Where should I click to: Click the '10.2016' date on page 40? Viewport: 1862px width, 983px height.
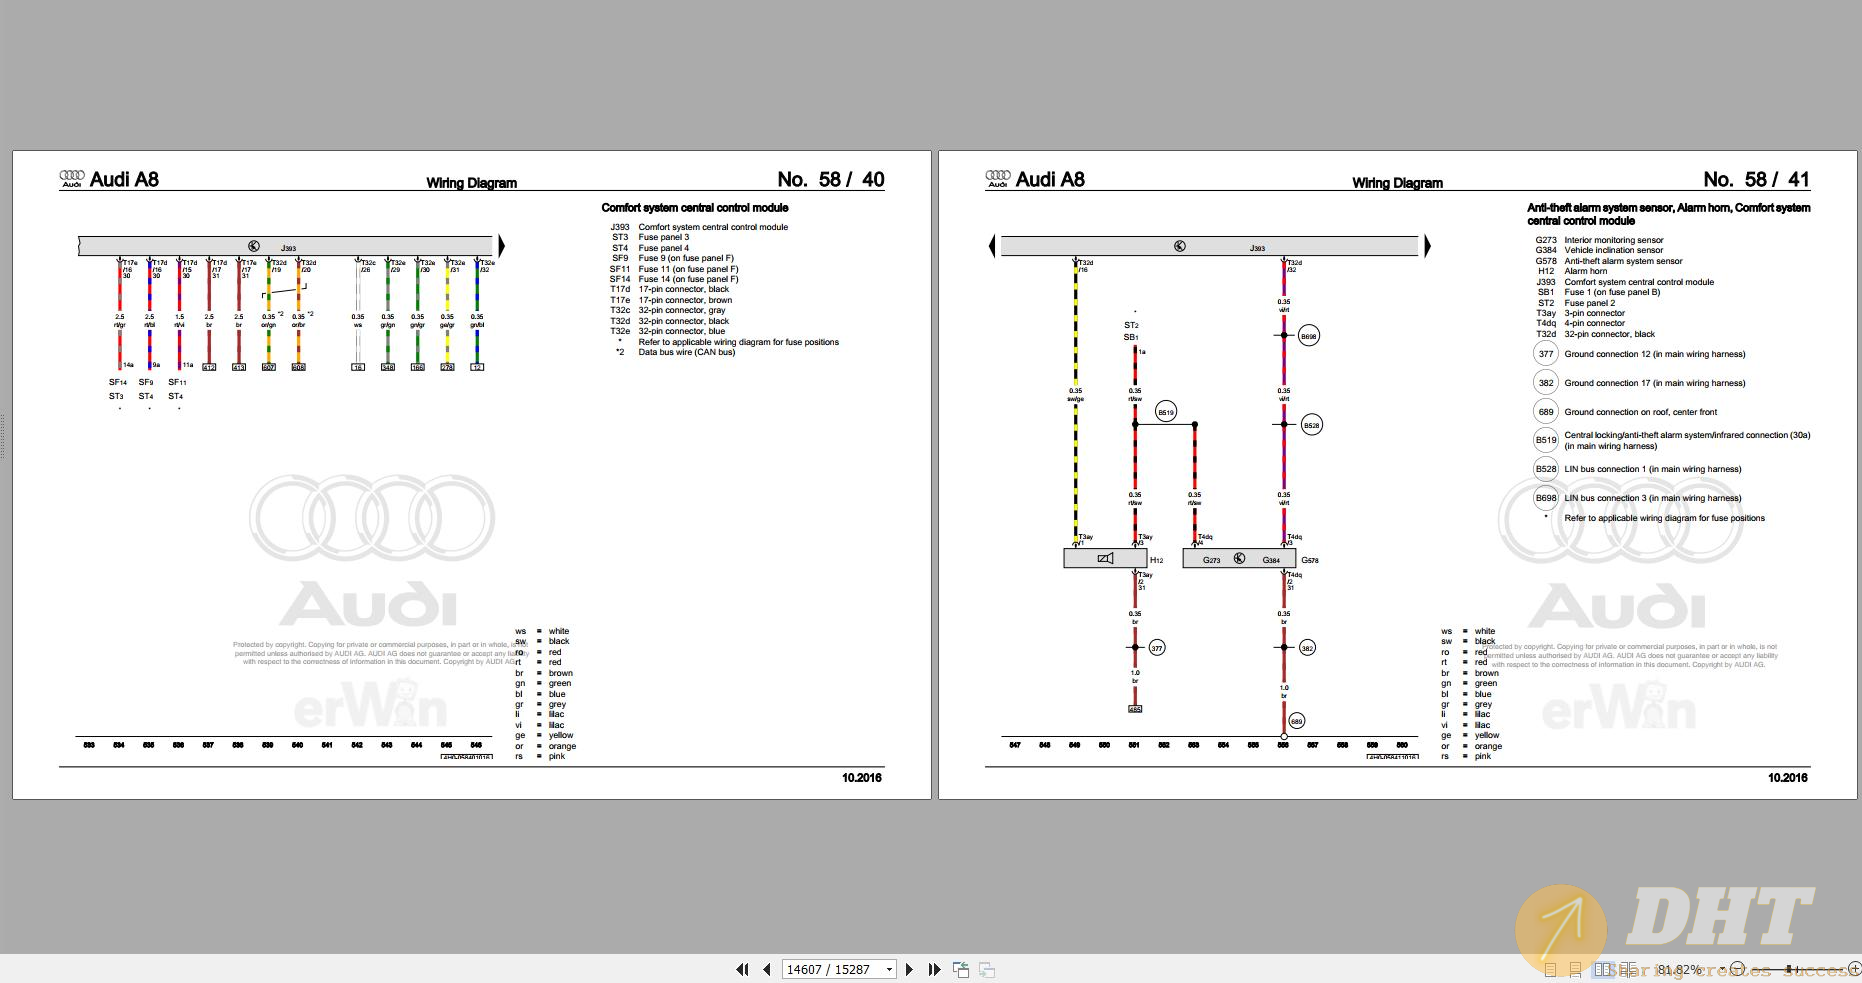coord(862,778)
